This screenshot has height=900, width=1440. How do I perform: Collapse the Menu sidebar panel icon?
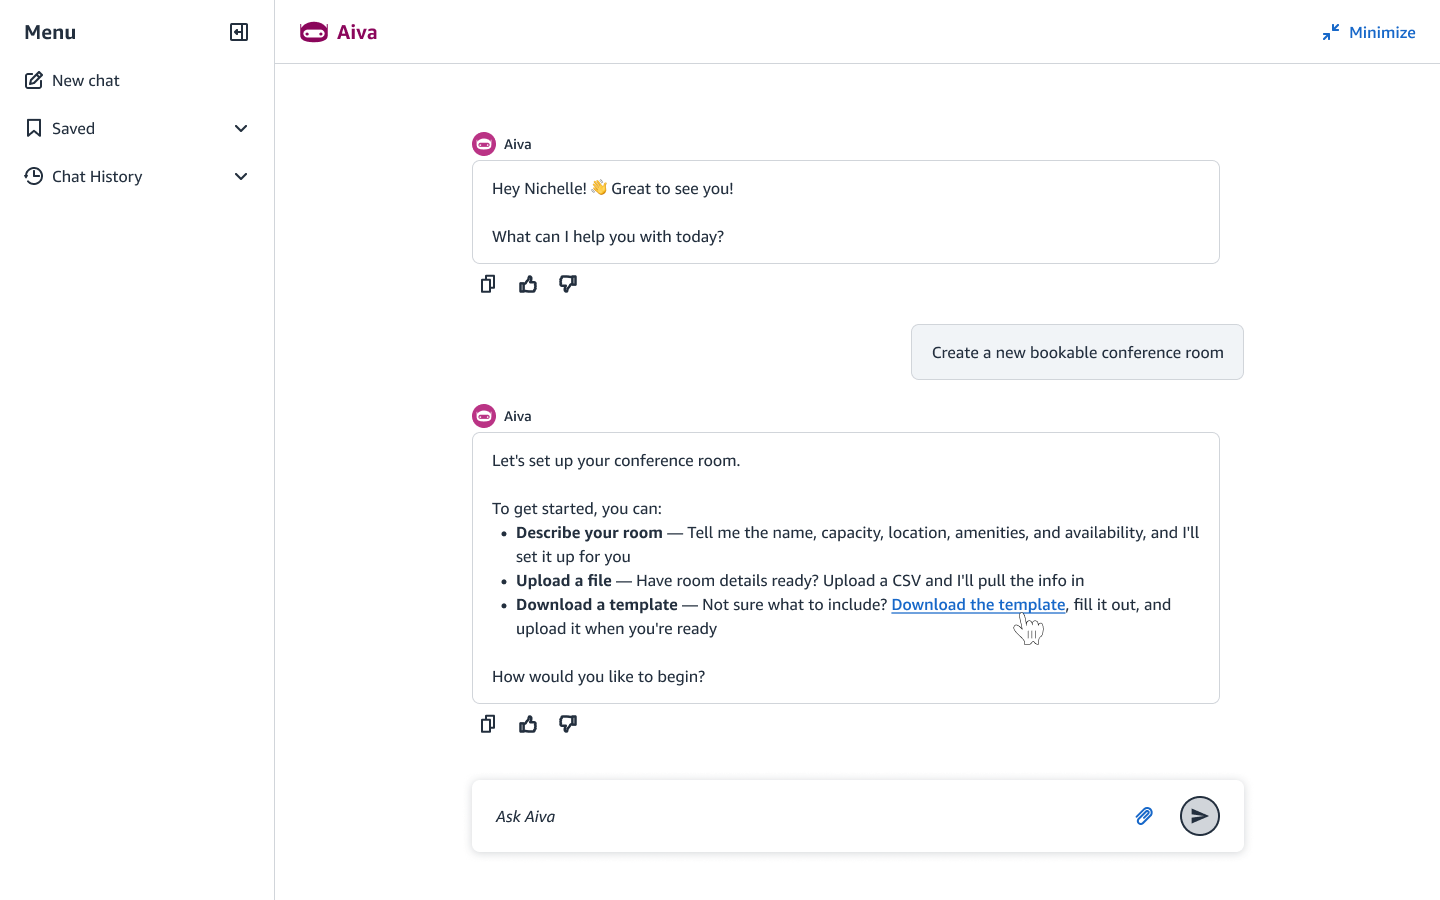[239, 32]
